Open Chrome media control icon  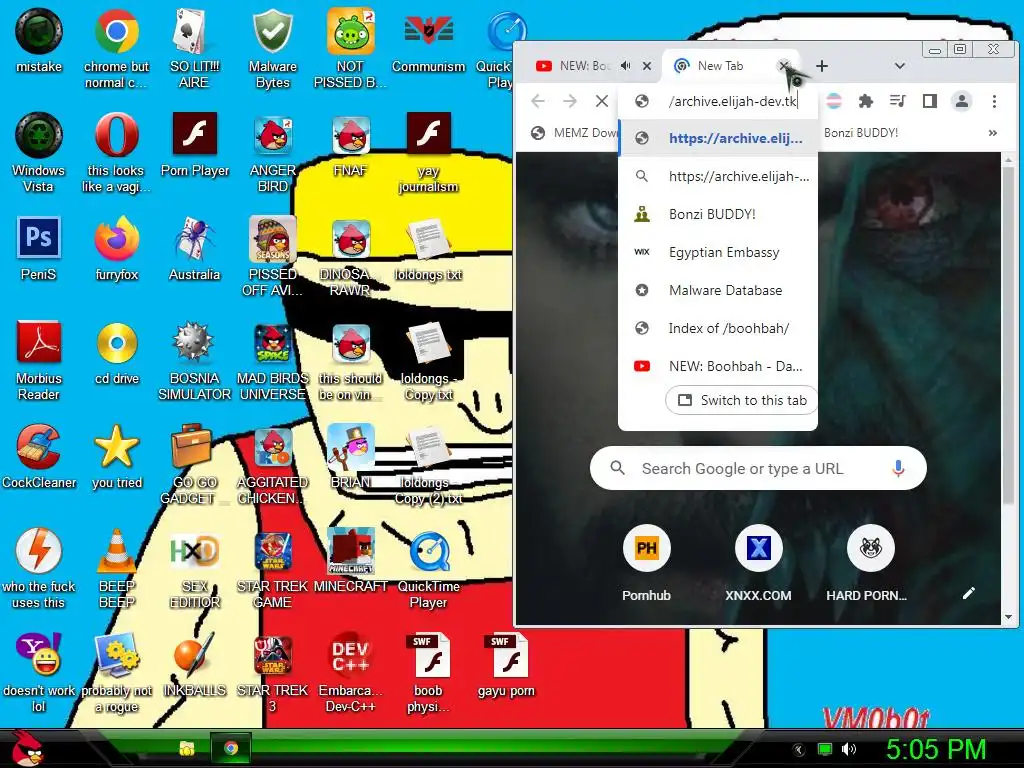pyautogui.click(x=898, y=101)
